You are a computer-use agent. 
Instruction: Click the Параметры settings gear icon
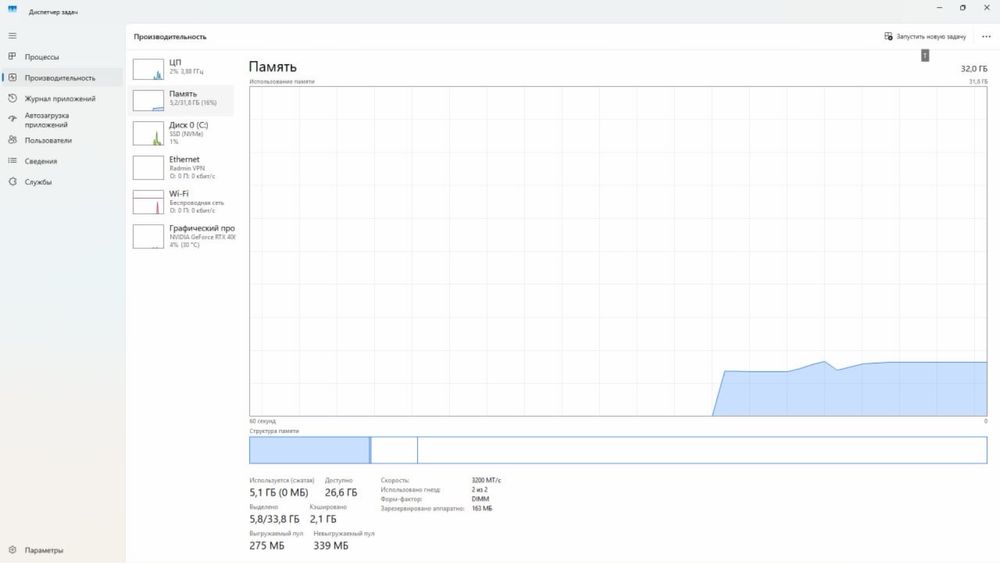click(12, 550)
